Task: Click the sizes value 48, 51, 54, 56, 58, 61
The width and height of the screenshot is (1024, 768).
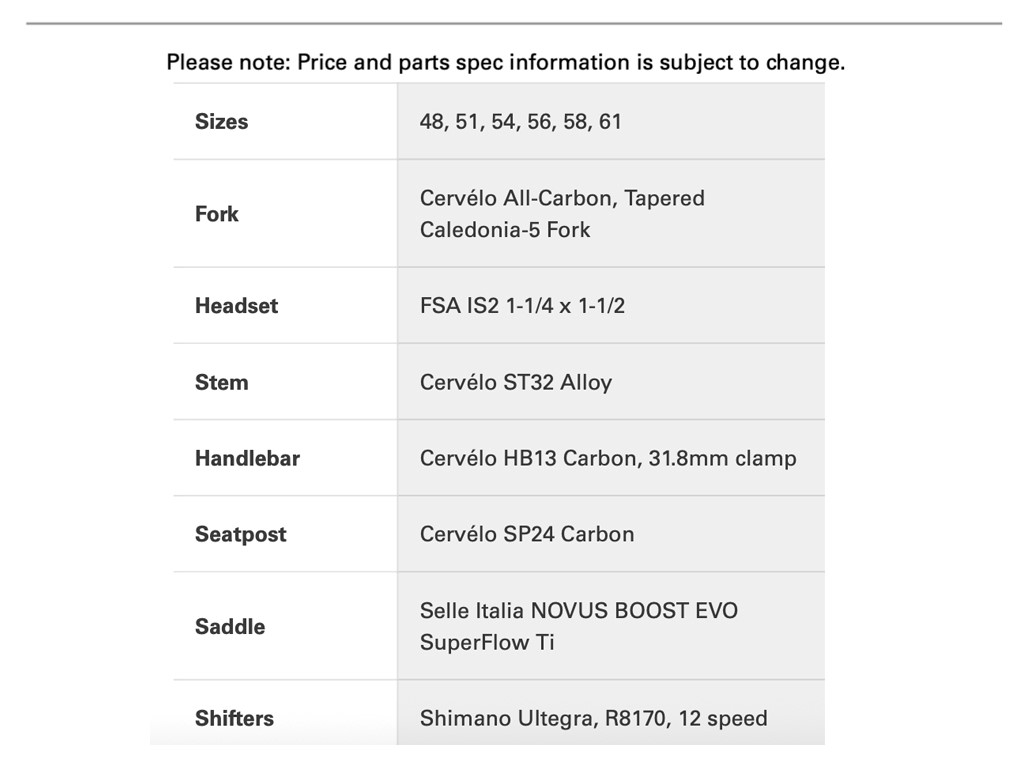Action: click(520, 122)
